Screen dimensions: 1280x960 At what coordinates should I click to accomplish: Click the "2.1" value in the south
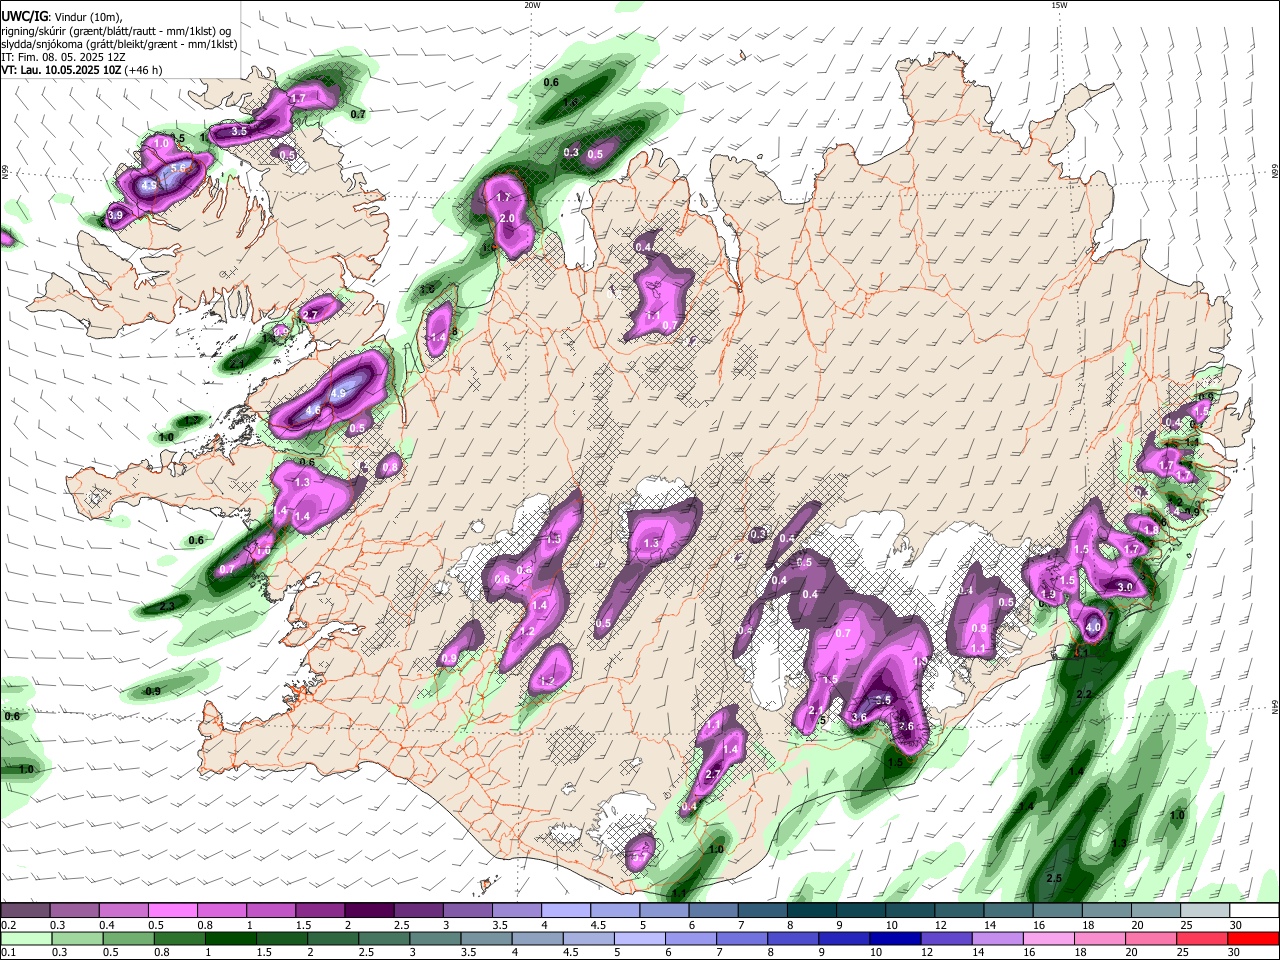[x=814, y=710]
